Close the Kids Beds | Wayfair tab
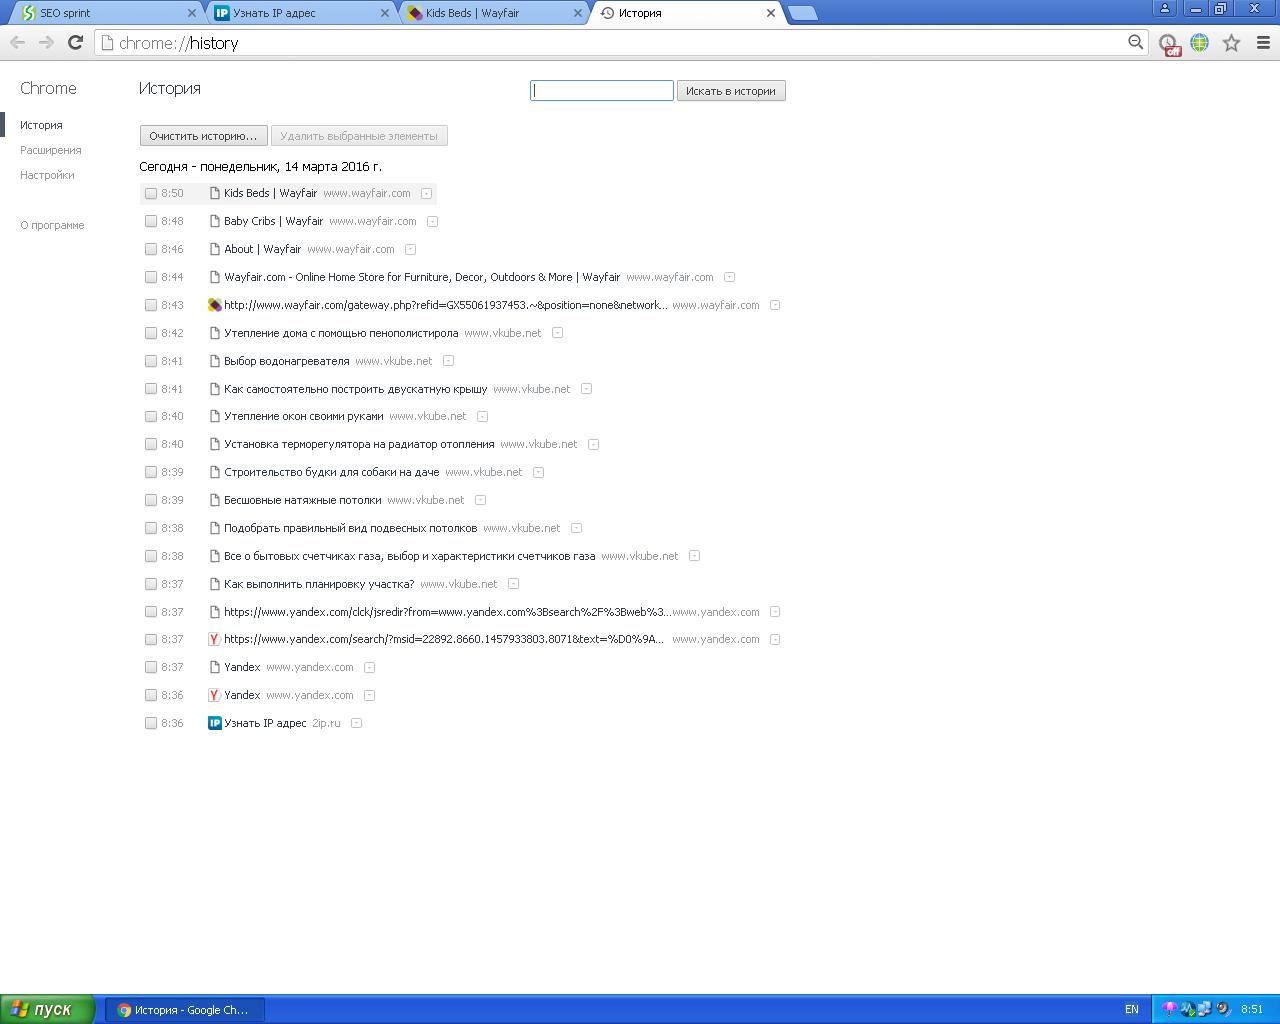 [577, 13]
